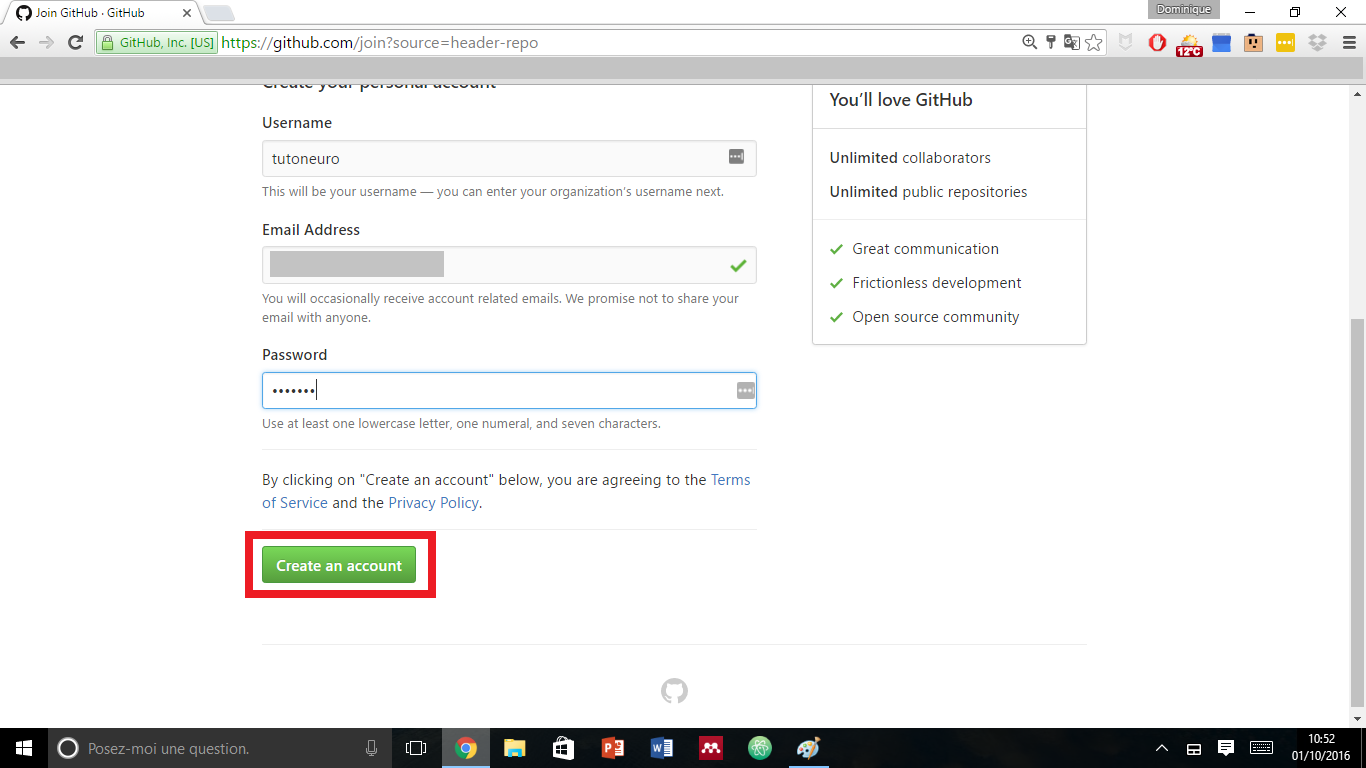This screenshot has width=1366, height=768.
Task: Click 'Unlimited collaborators' text
Action: click(910, 158)
